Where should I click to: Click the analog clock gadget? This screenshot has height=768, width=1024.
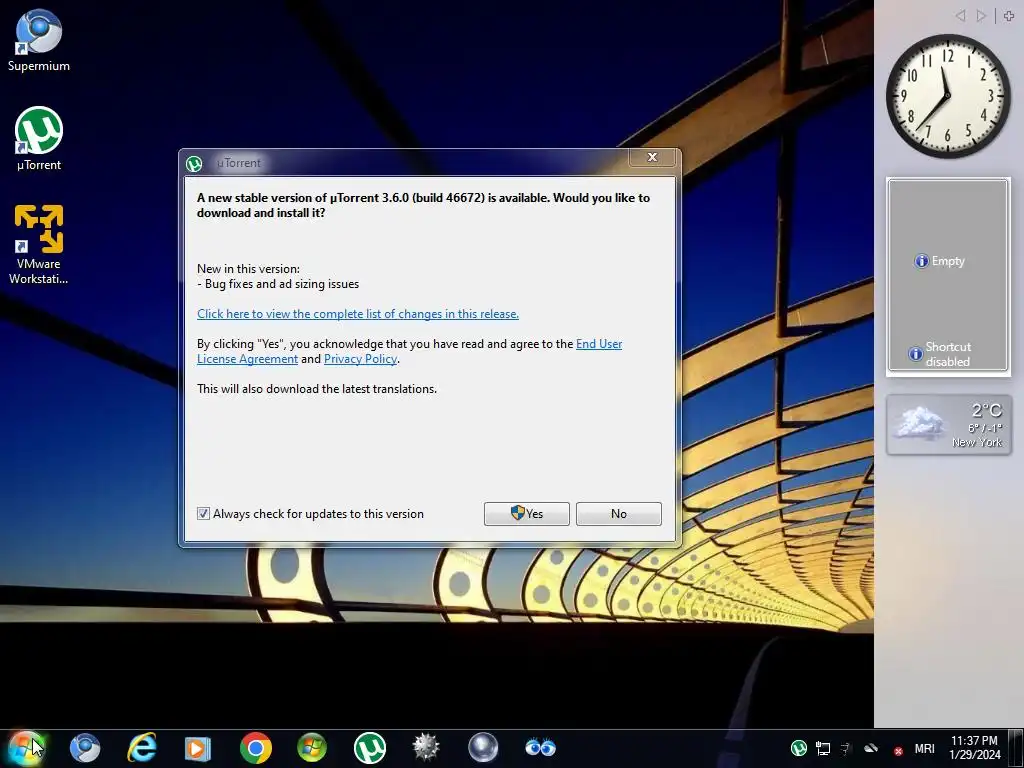click(948, 96)
